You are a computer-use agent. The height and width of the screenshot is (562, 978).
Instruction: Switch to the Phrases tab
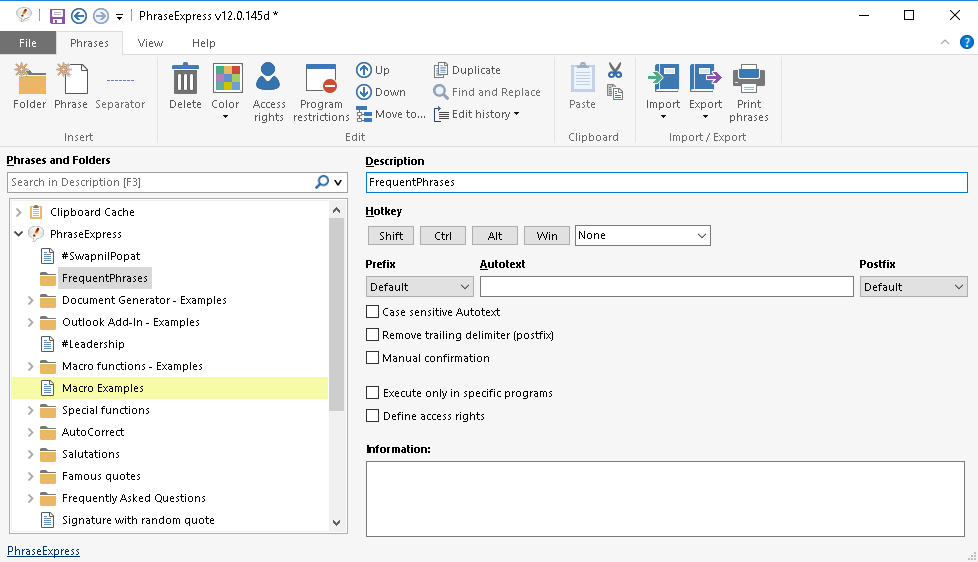89,43
